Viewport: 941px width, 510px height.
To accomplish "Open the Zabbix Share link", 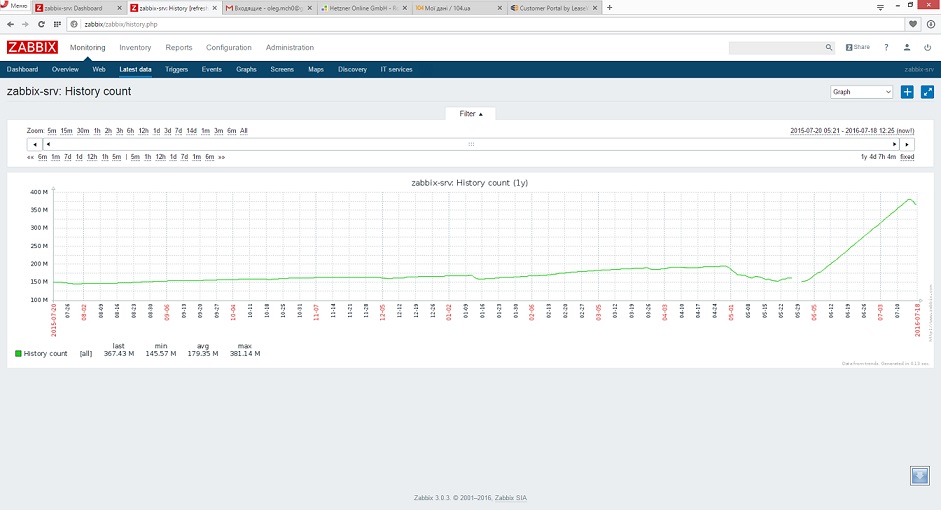I will pos(858,47).
